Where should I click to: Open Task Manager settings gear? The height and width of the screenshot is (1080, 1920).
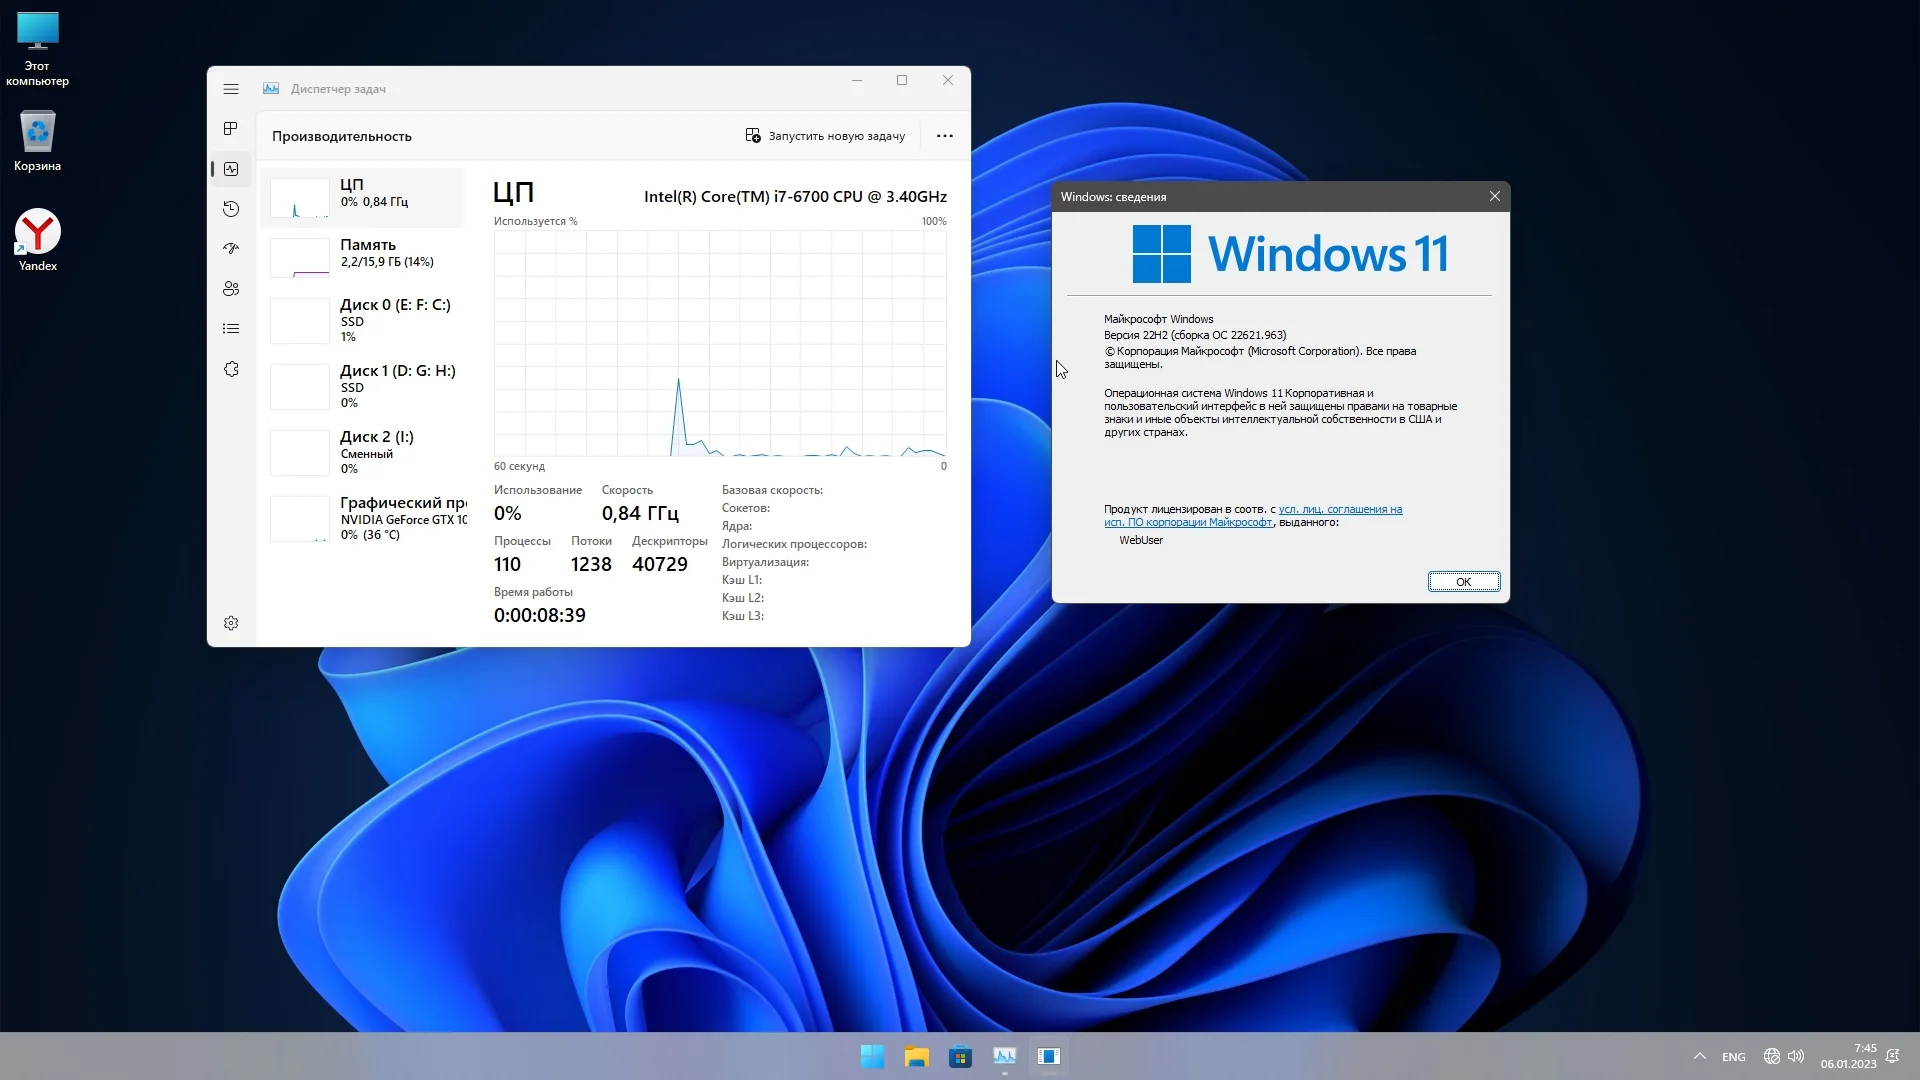pos(231,623)
